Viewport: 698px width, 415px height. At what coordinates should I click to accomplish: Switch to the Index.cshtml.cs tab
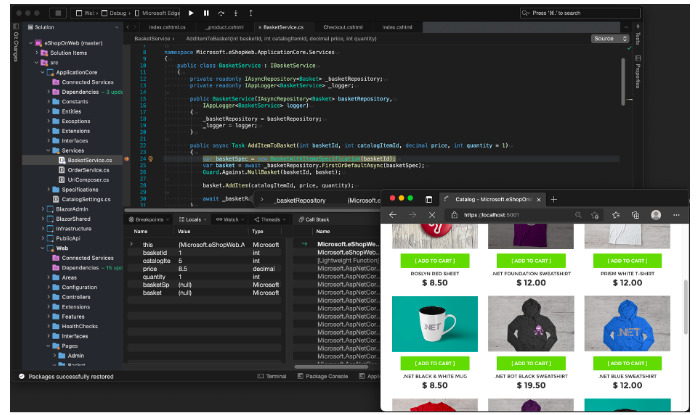tap(167, 27)
